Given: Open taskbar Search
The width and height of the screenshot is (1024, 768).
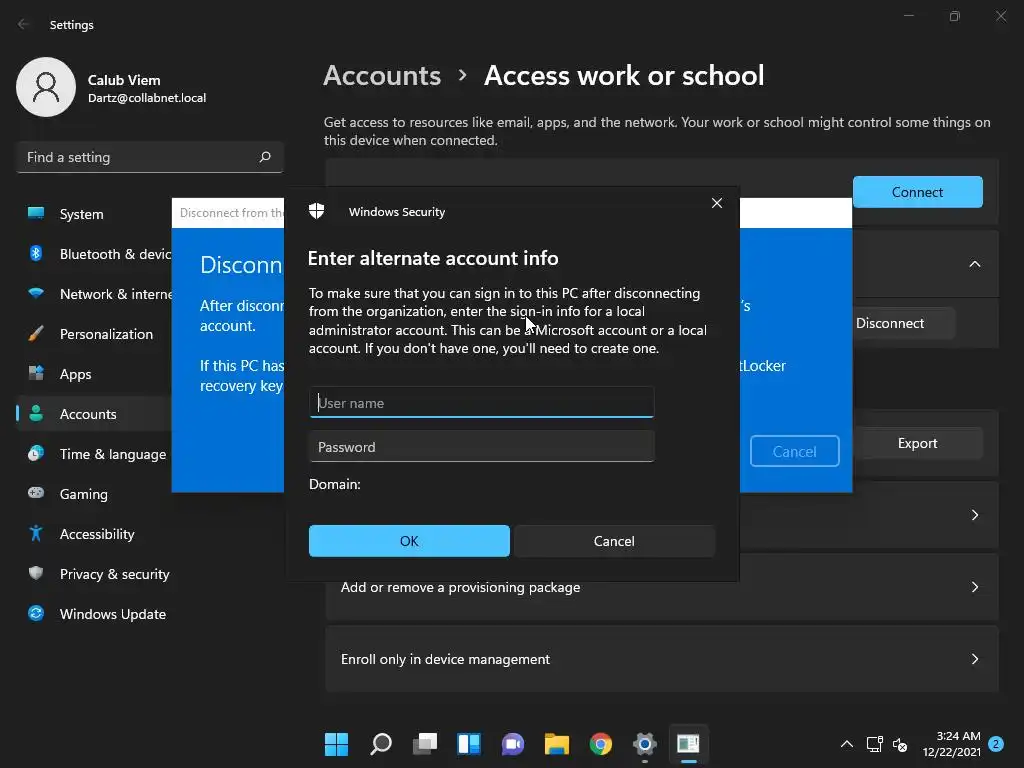Looking at the screenshot, I should [x=381, y=744].
